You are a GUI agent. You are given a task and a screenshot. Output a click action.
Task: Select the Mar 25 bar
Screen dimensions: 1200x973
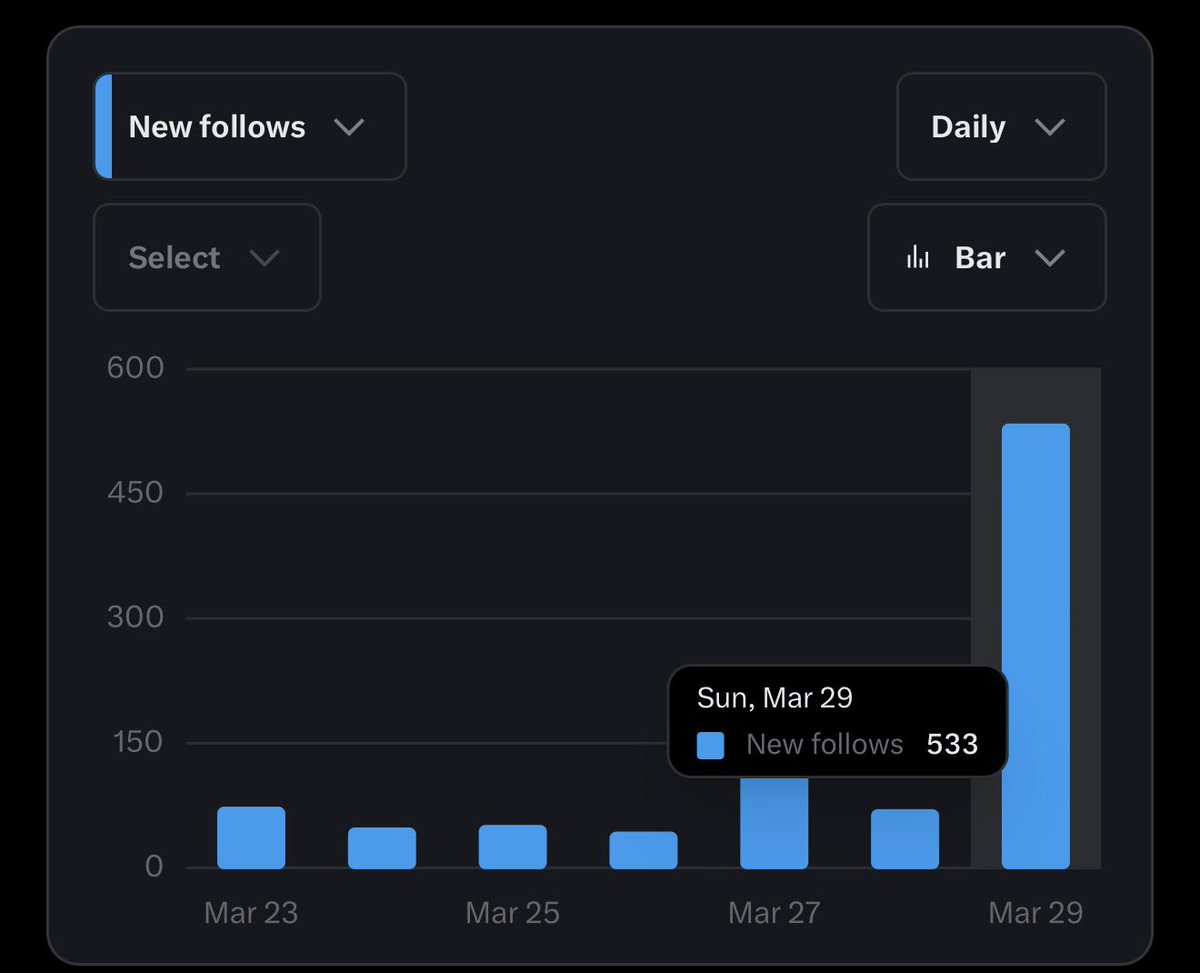click(513, 847)
